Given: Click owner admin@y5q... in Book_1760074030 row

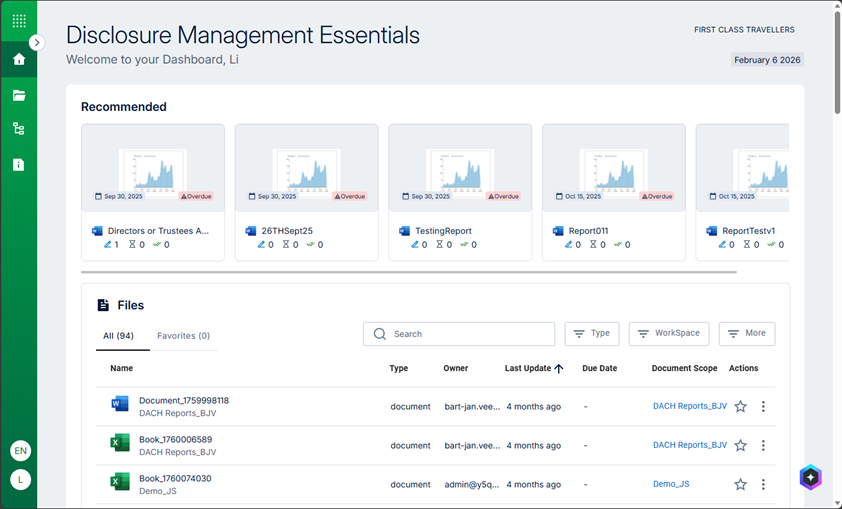Looking at the screenshot, I should point(471,484).
